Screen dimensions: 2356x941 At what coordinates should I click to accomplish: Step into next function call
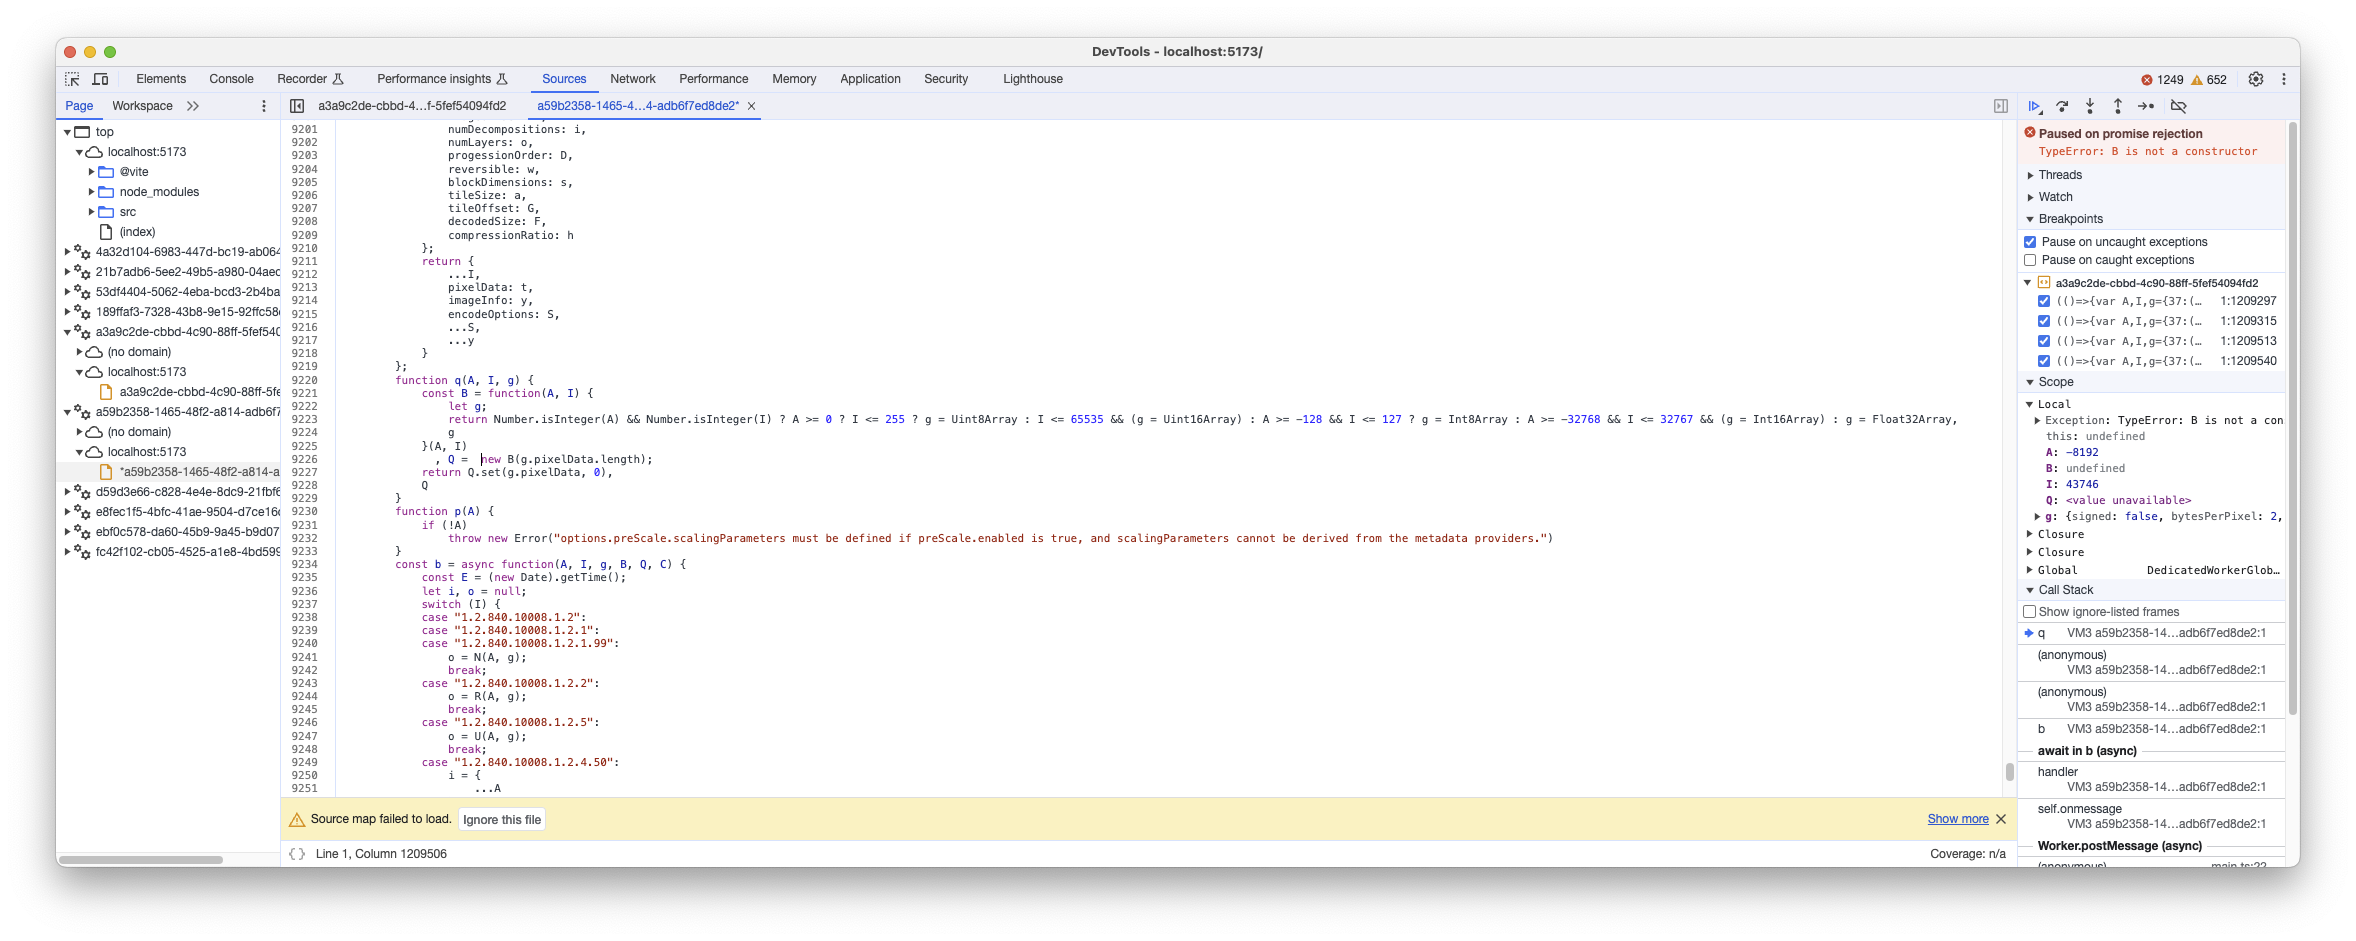click(x=2089, y=106)
